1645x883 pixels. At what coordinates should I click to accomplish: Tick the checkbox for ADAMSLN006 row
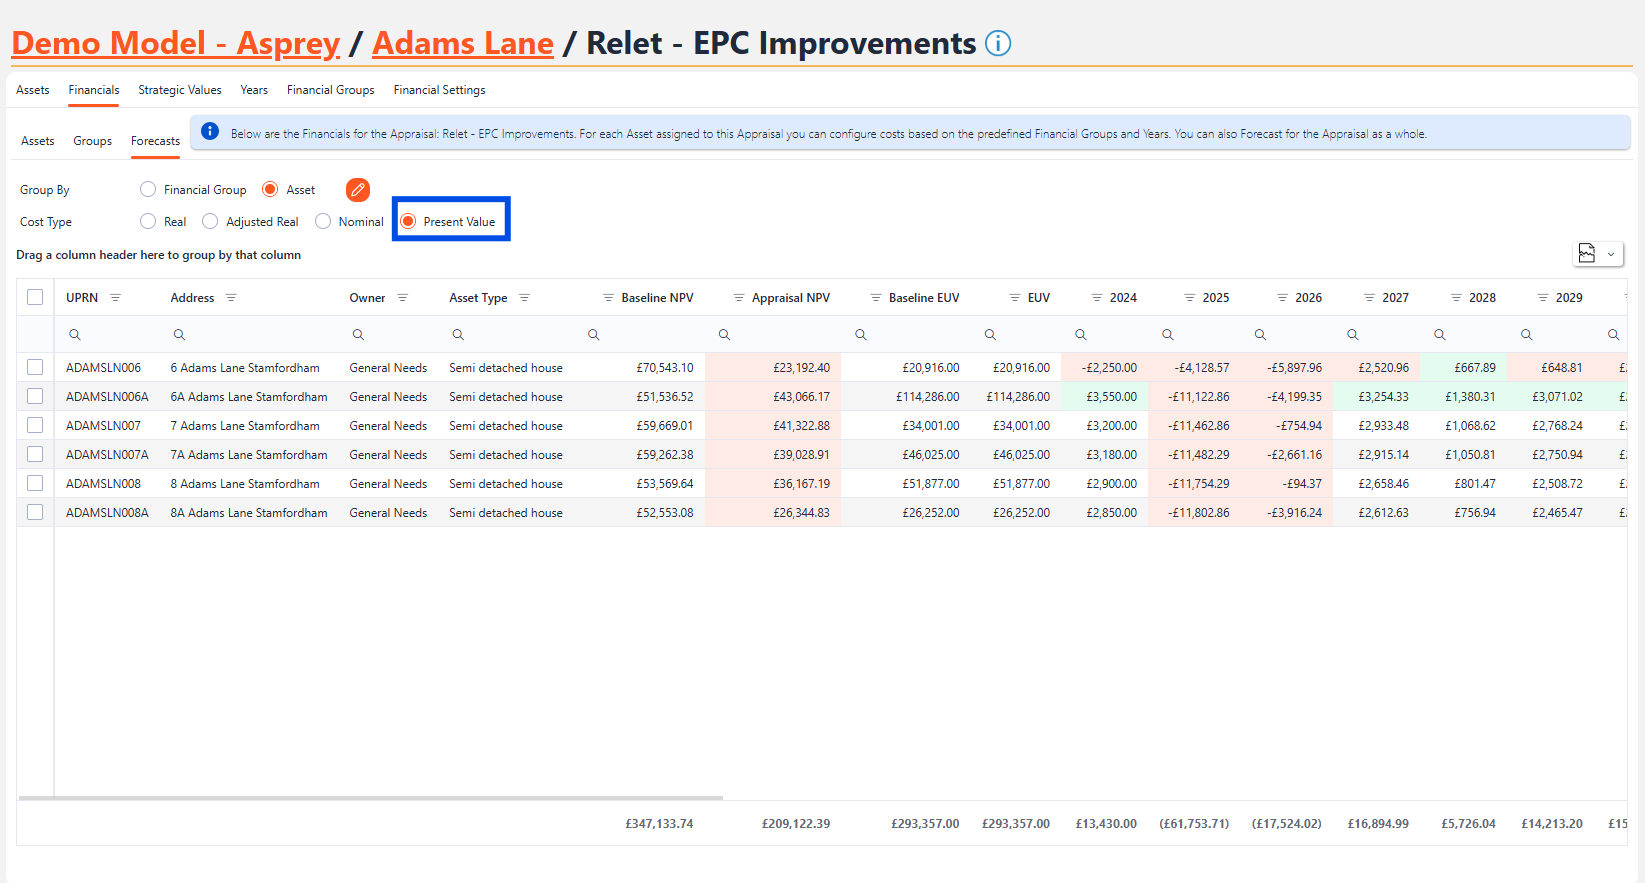35,368
